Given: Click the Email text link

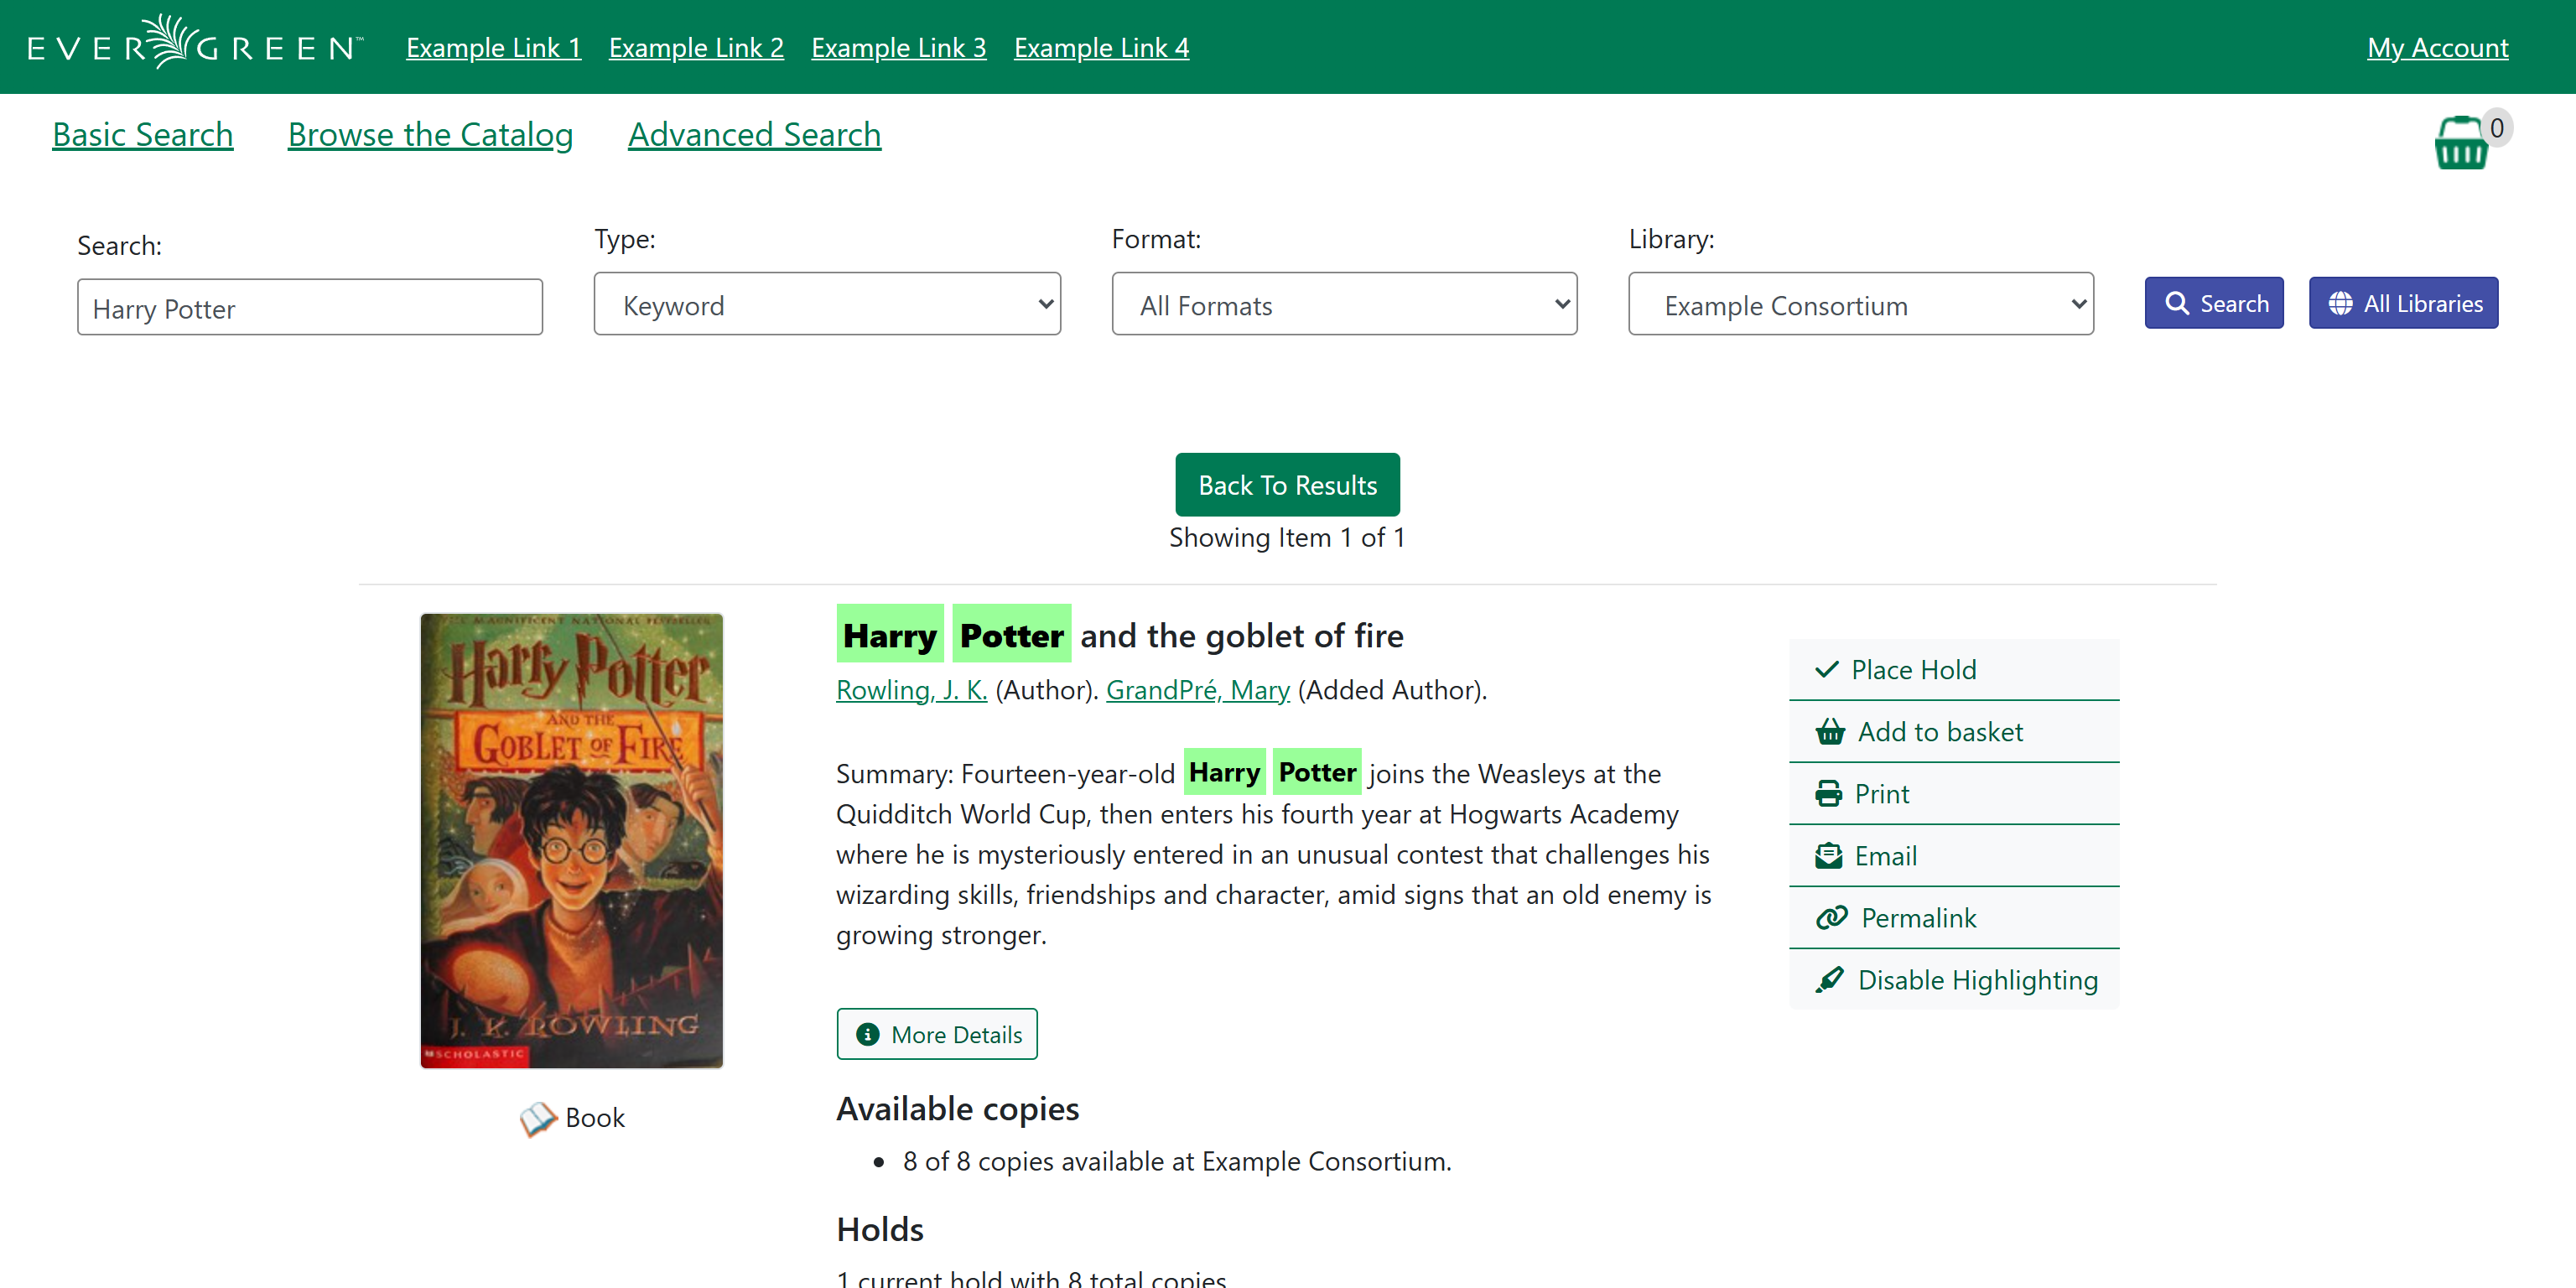Looking at the screenshot, I should 1885,856.
